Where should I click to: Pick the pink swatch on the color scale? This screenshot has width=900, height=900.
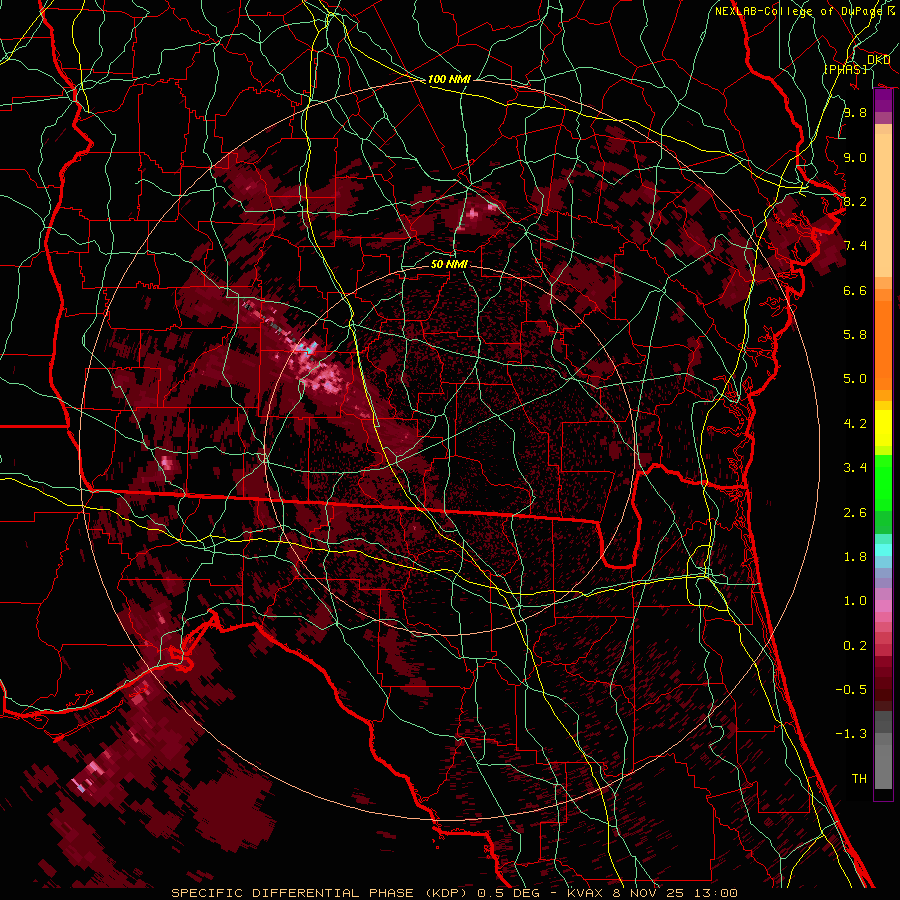(883, 606)
